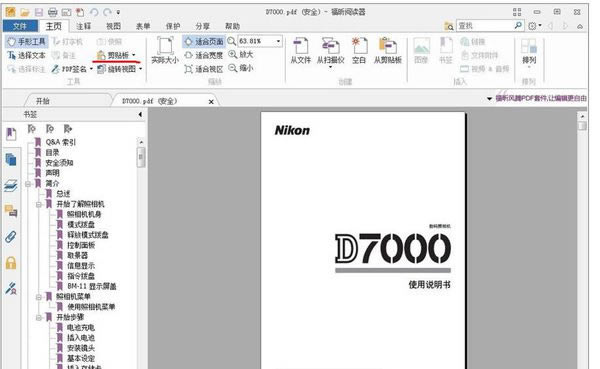Open the attachments paperclip side panel

tap(11, 237)
